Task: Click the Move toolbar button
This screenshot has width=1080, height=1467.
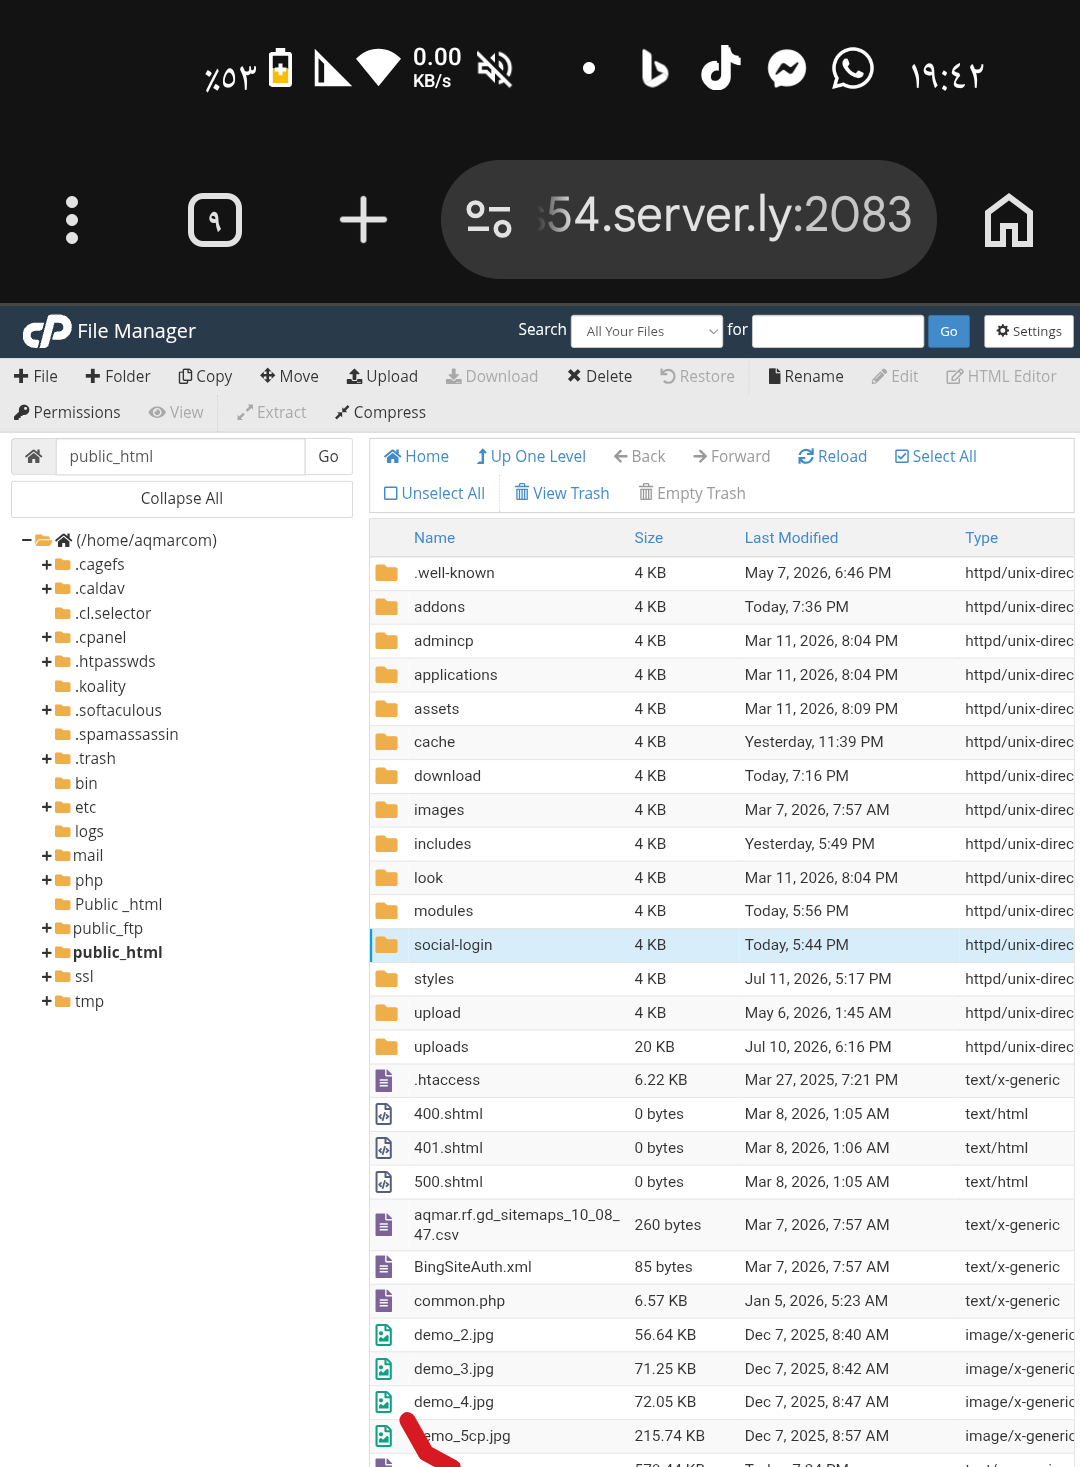Action: [289, 376]
